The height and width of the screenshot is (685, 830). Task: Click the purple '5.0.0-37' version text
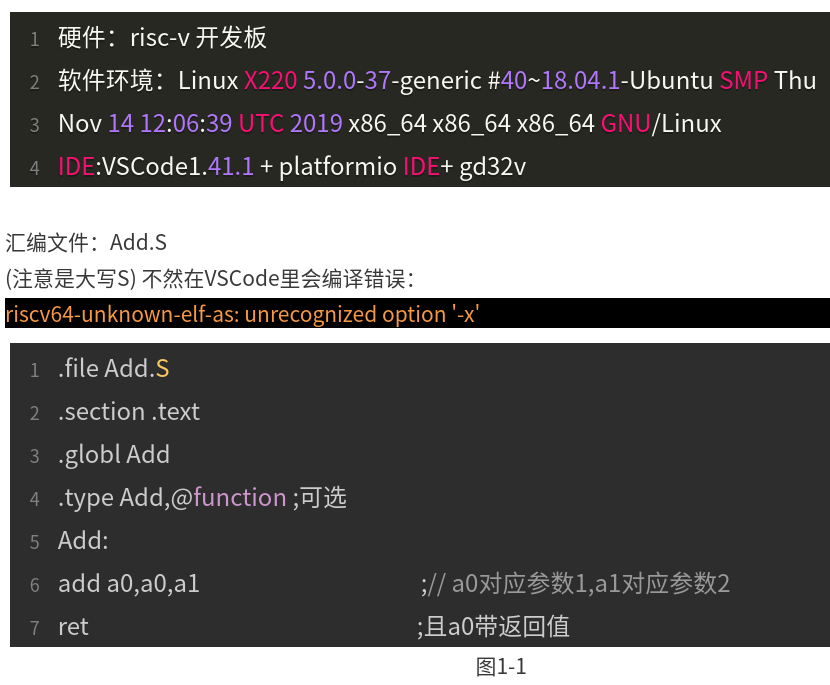pos(347,81)
